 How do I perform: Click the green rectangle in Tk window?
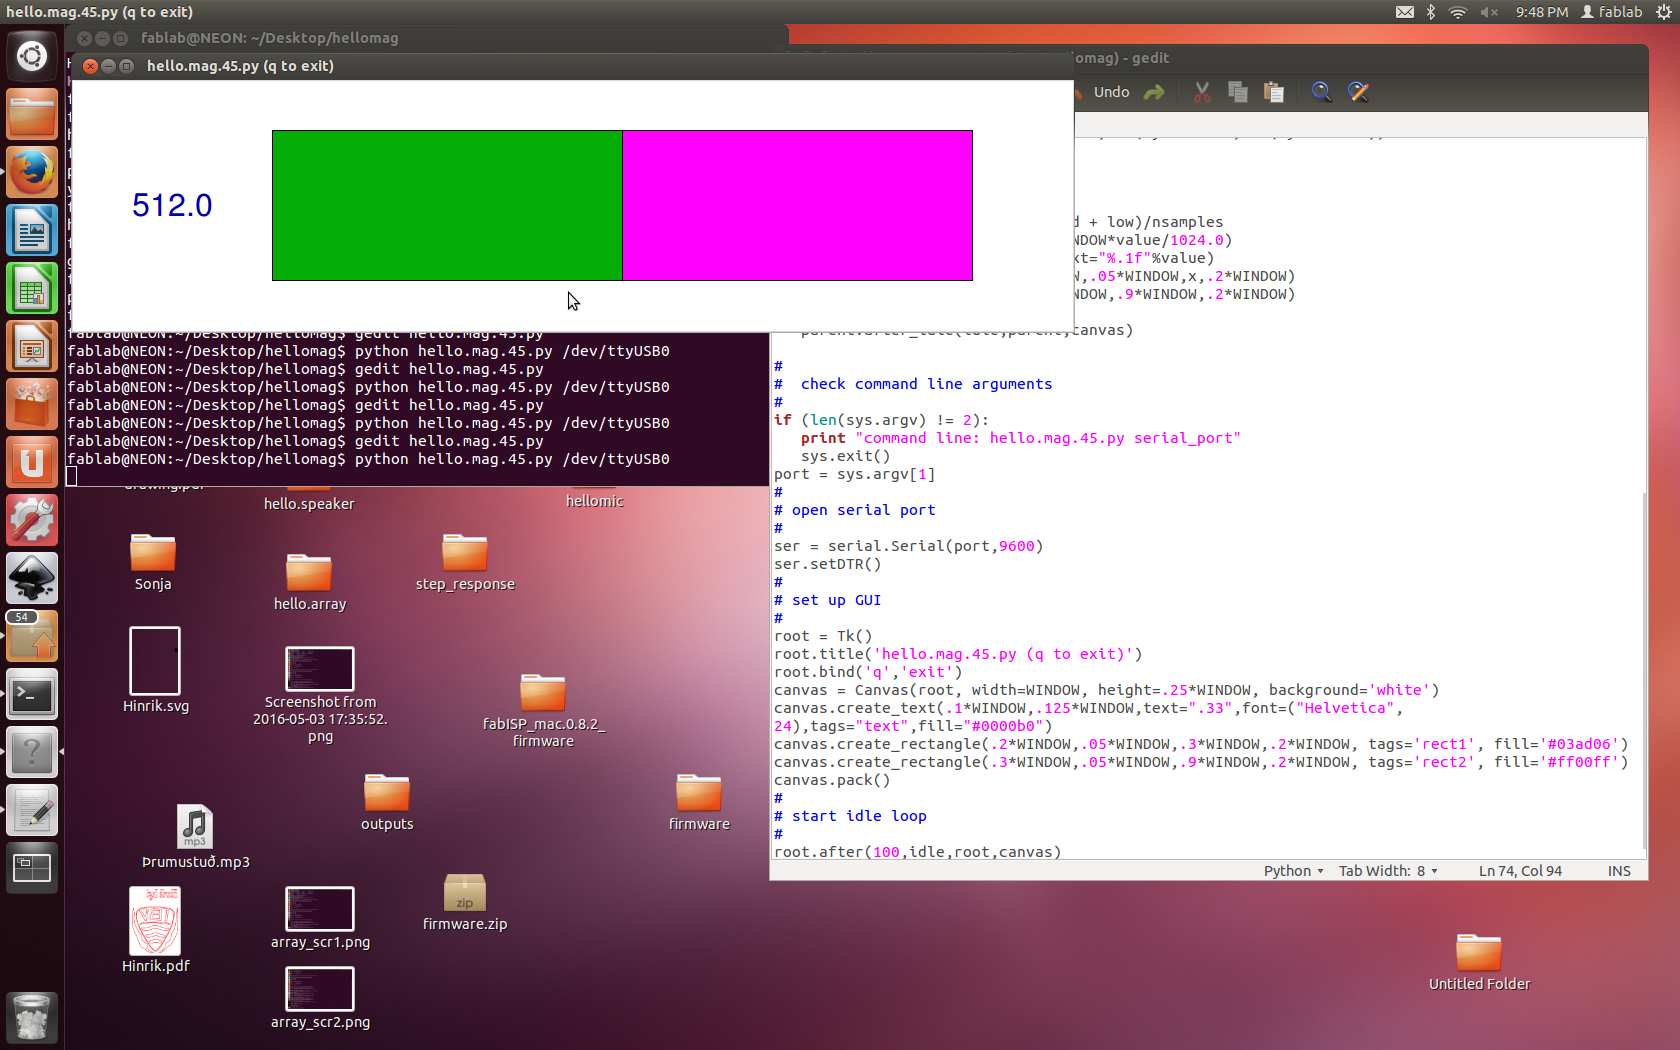point(447,205)
